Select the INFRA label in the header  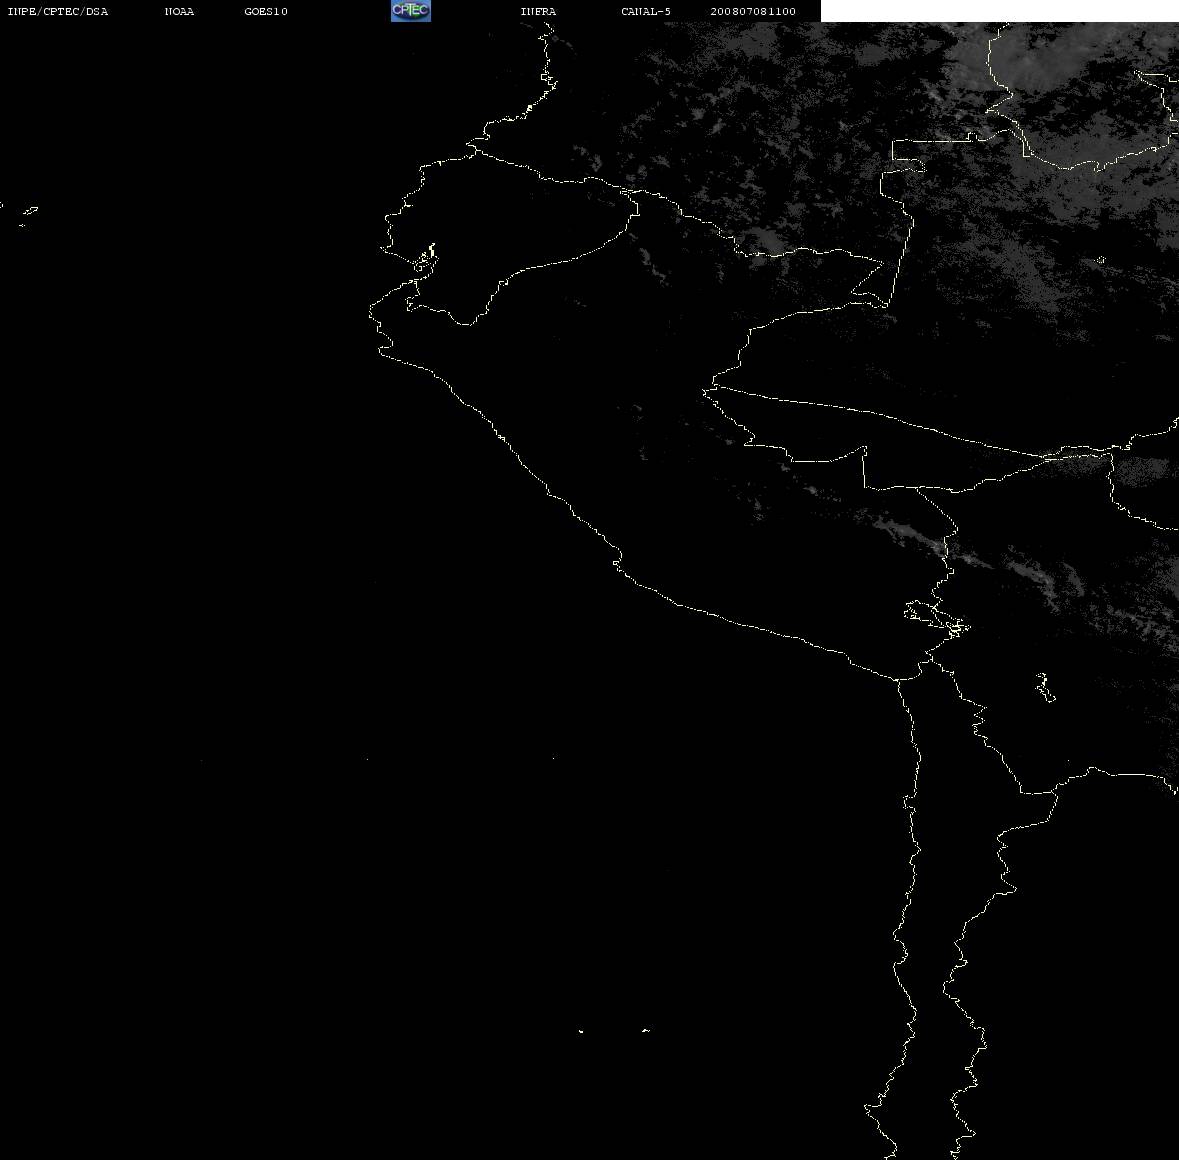coord(538,11)
